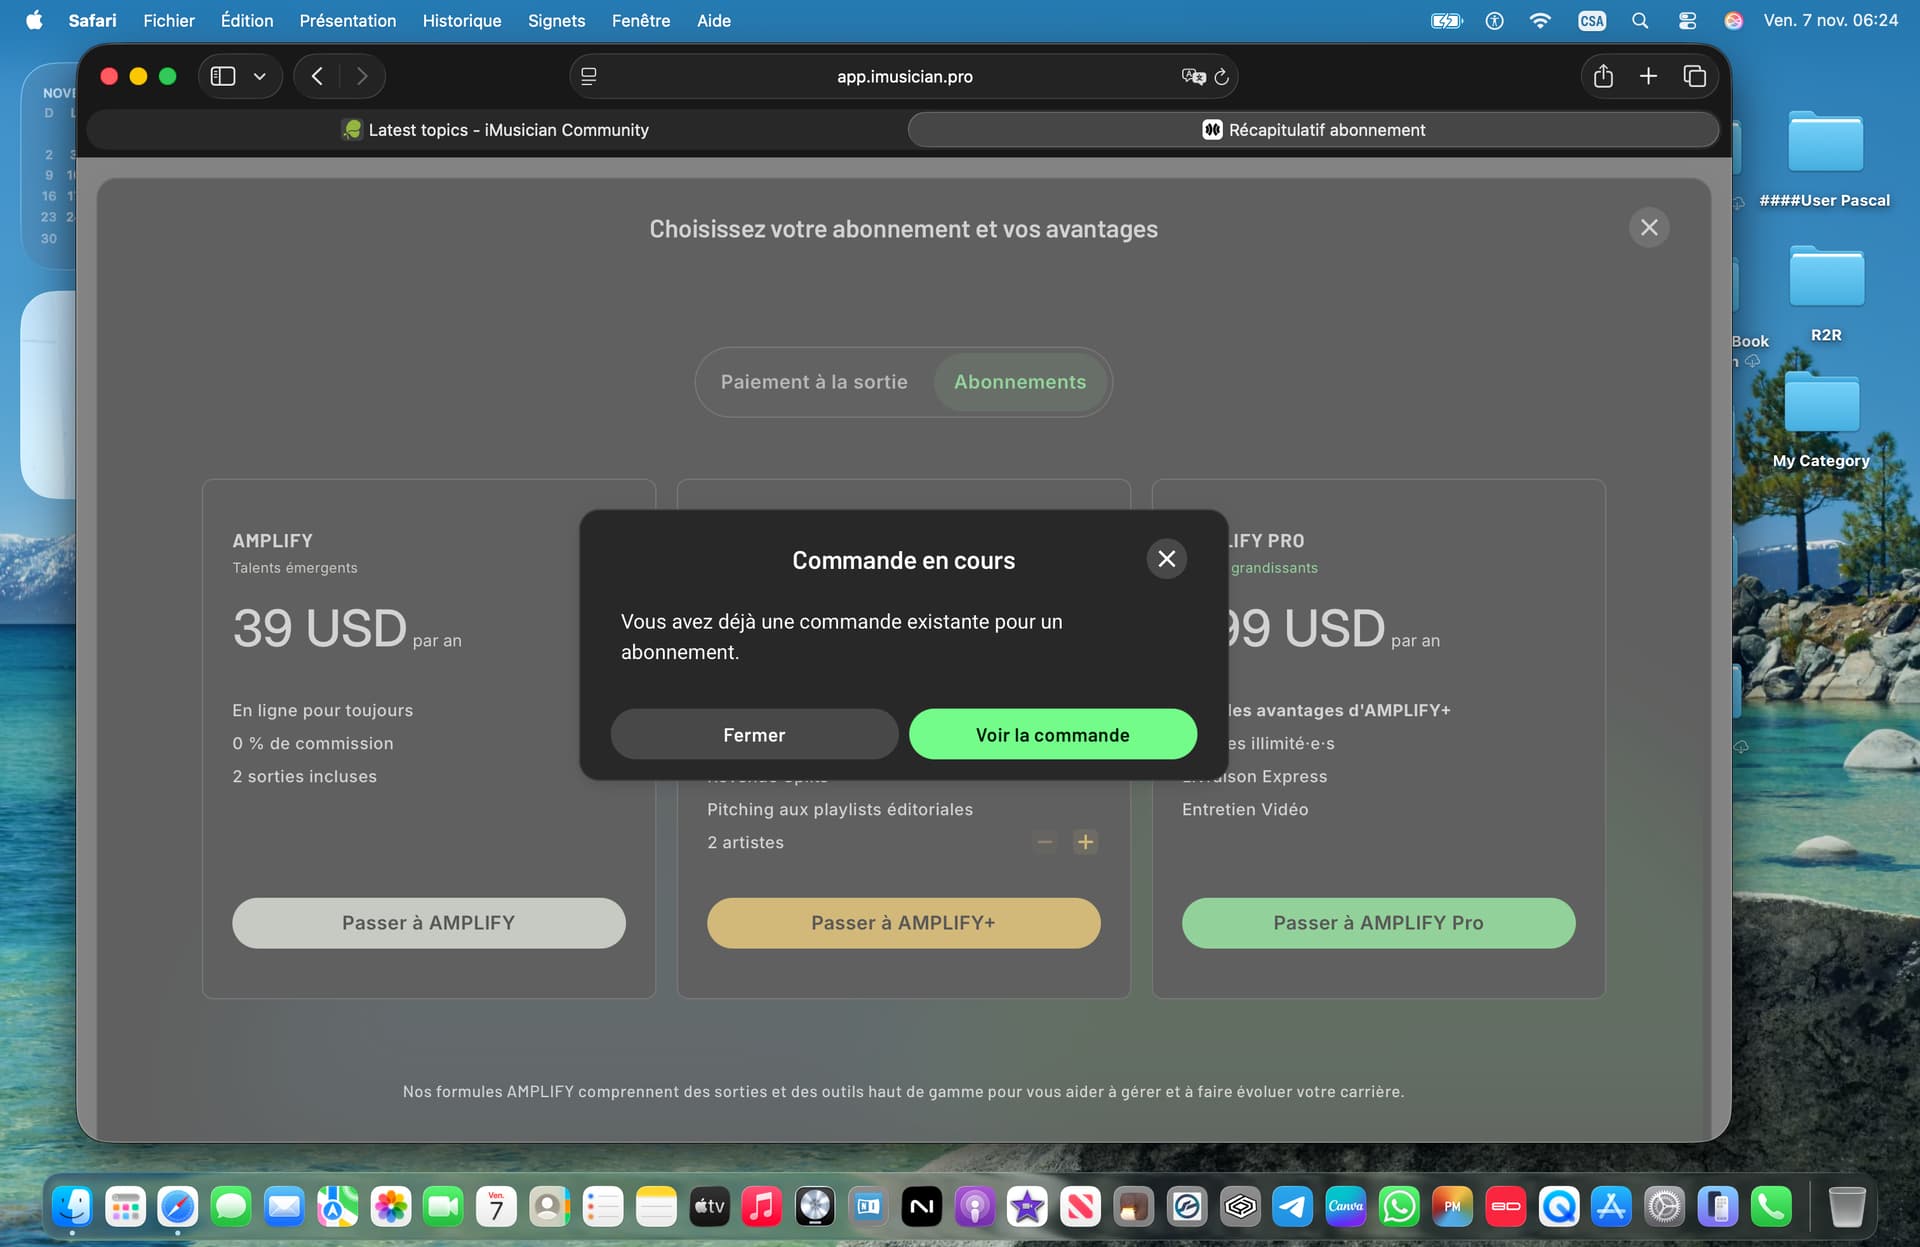This screenshot has width=1920, height=1247.
Task: Open the Historique menu
Action: click(461, 20)
